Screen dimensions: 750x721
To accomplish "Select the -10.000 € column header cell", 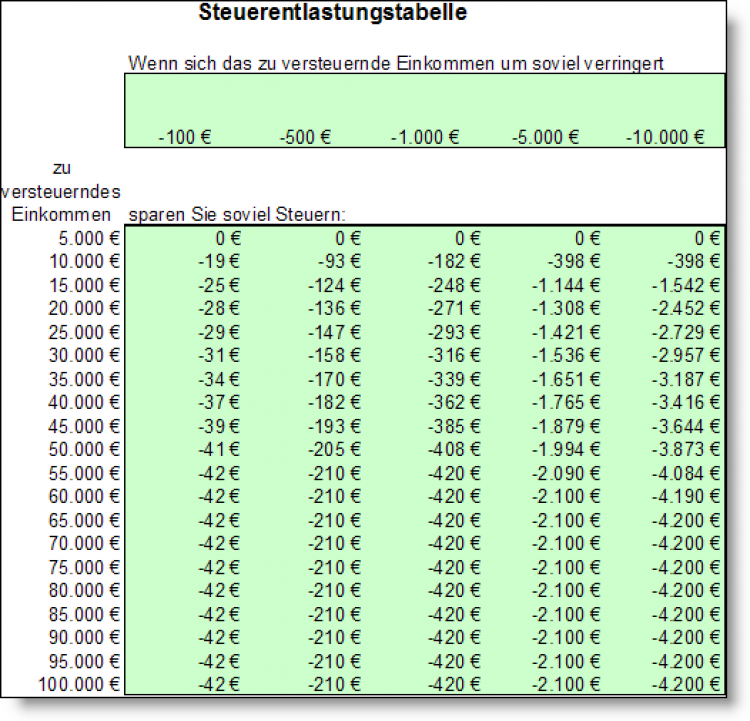I will pyautogui.click(x=665, y=137).
